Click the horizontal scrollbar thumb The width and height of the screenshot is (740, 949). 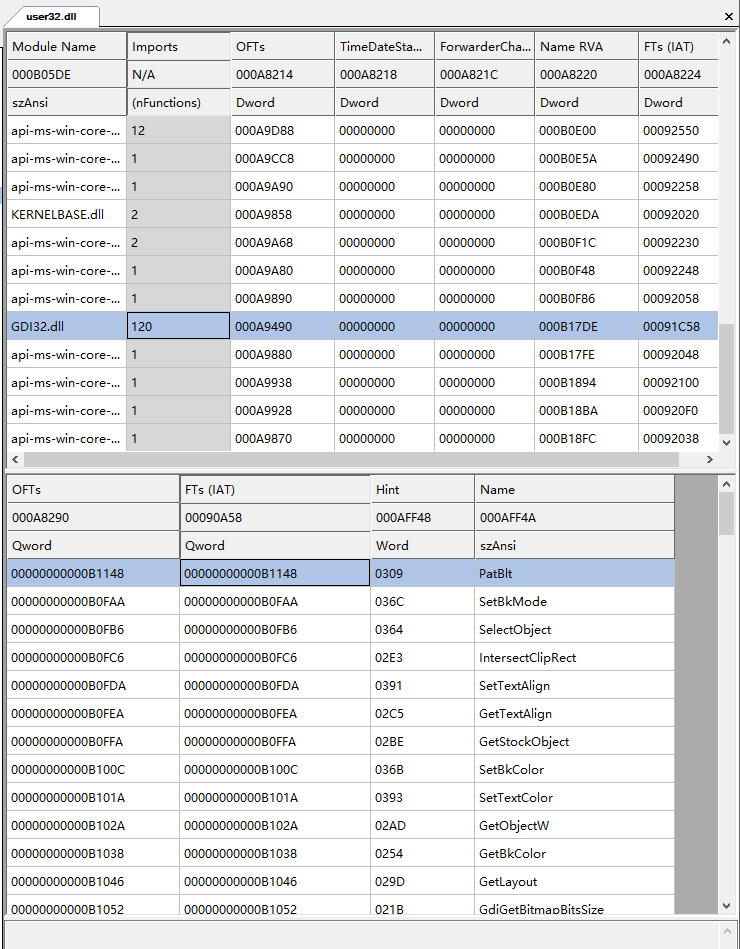coord(352,459)
